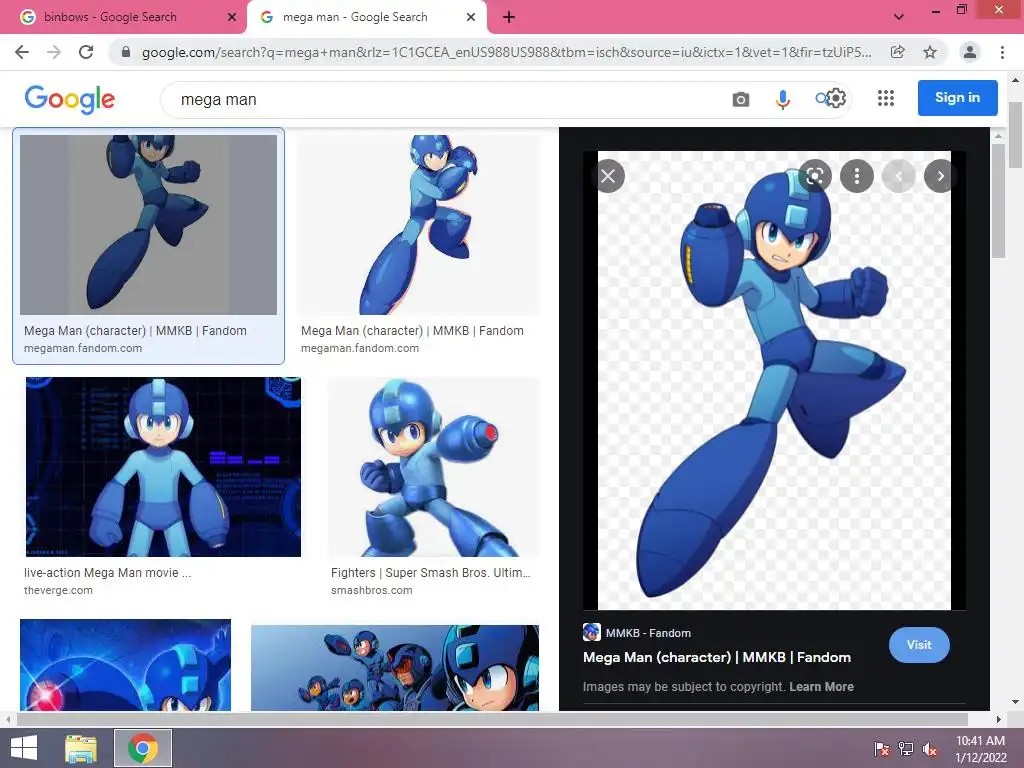Image resolution: width=1024 pixels, height=768 pixels.
Task: Click the large Mega Man preview image
Action: point(774,381)
